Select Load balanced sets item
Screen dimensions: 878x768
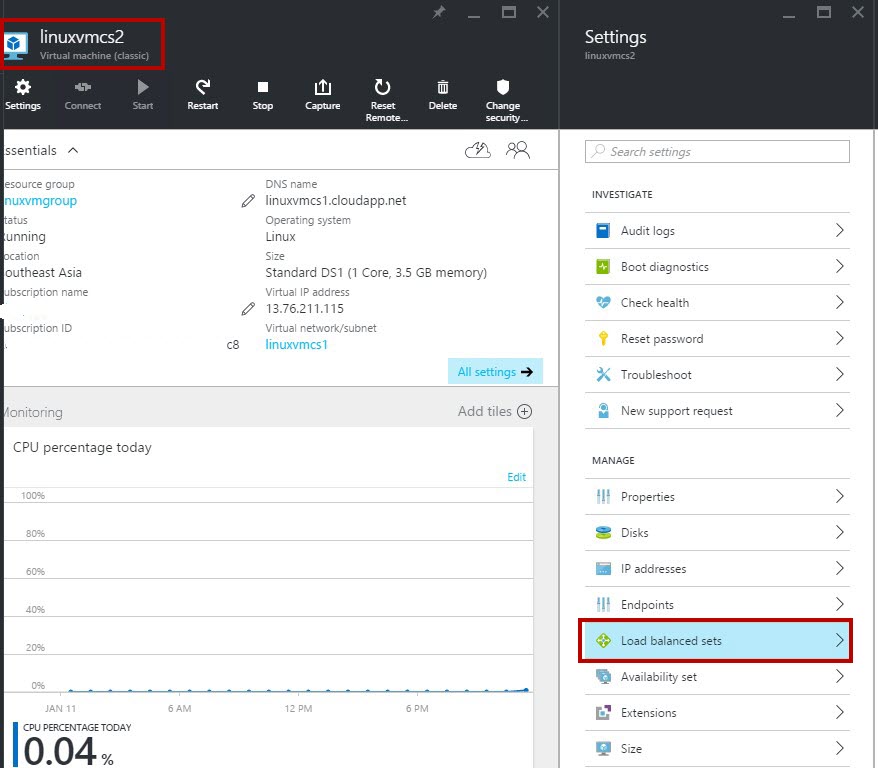[x=717, y=640]
